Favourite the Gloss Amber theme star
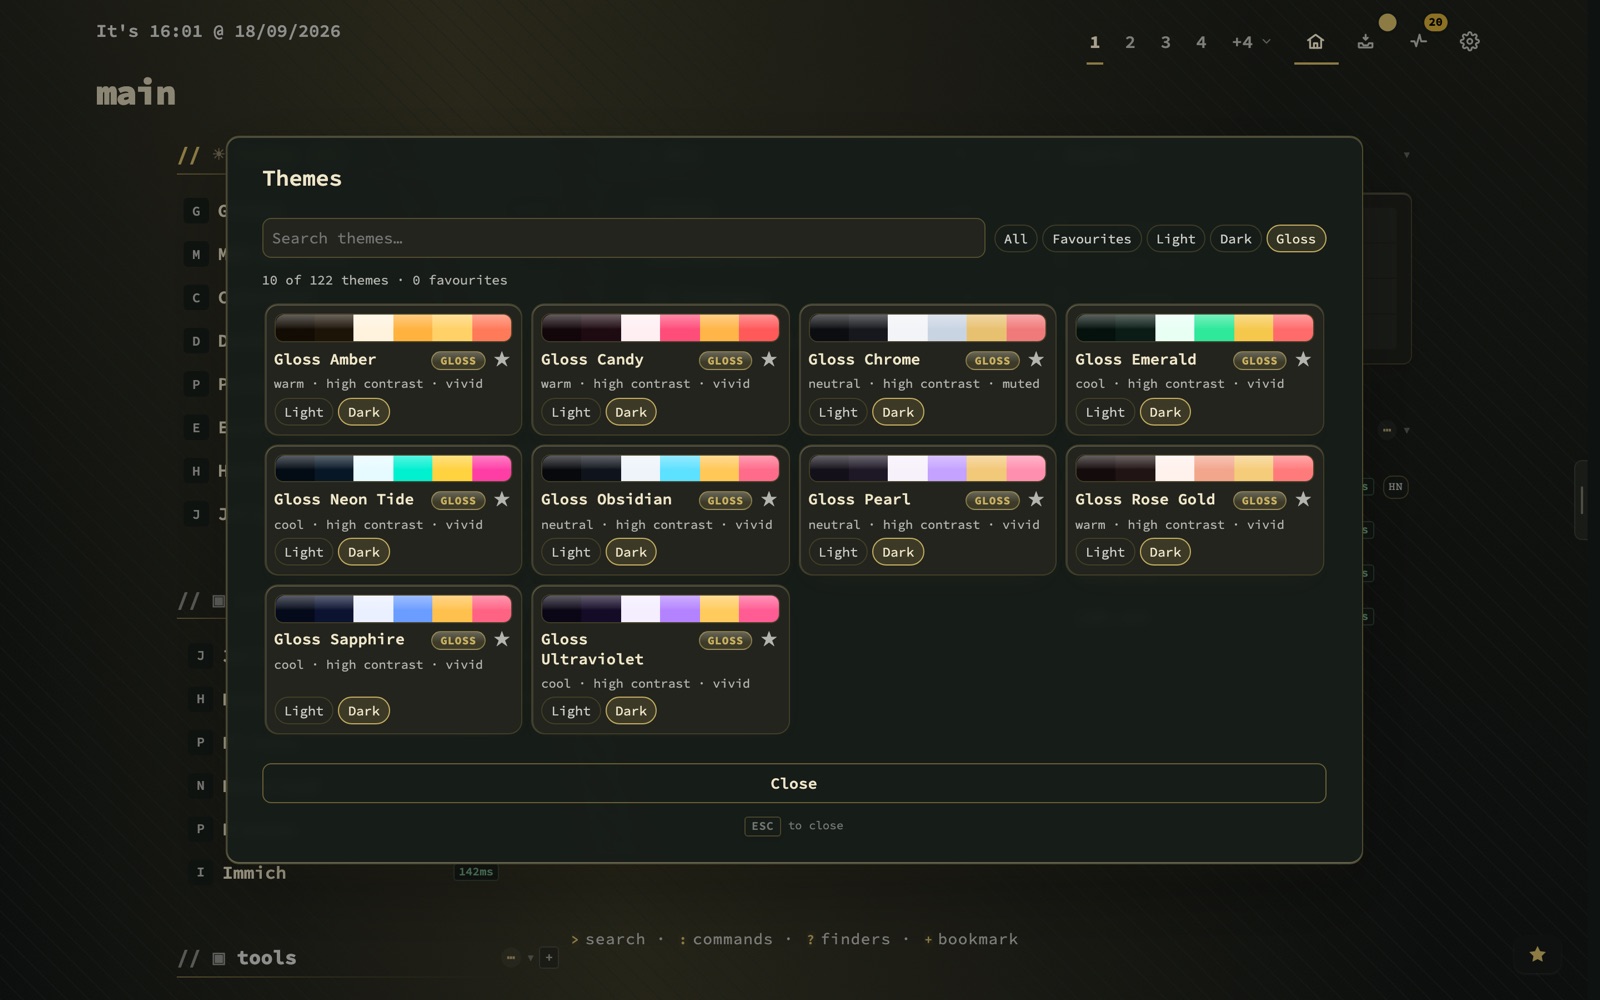 click(502, 359)
